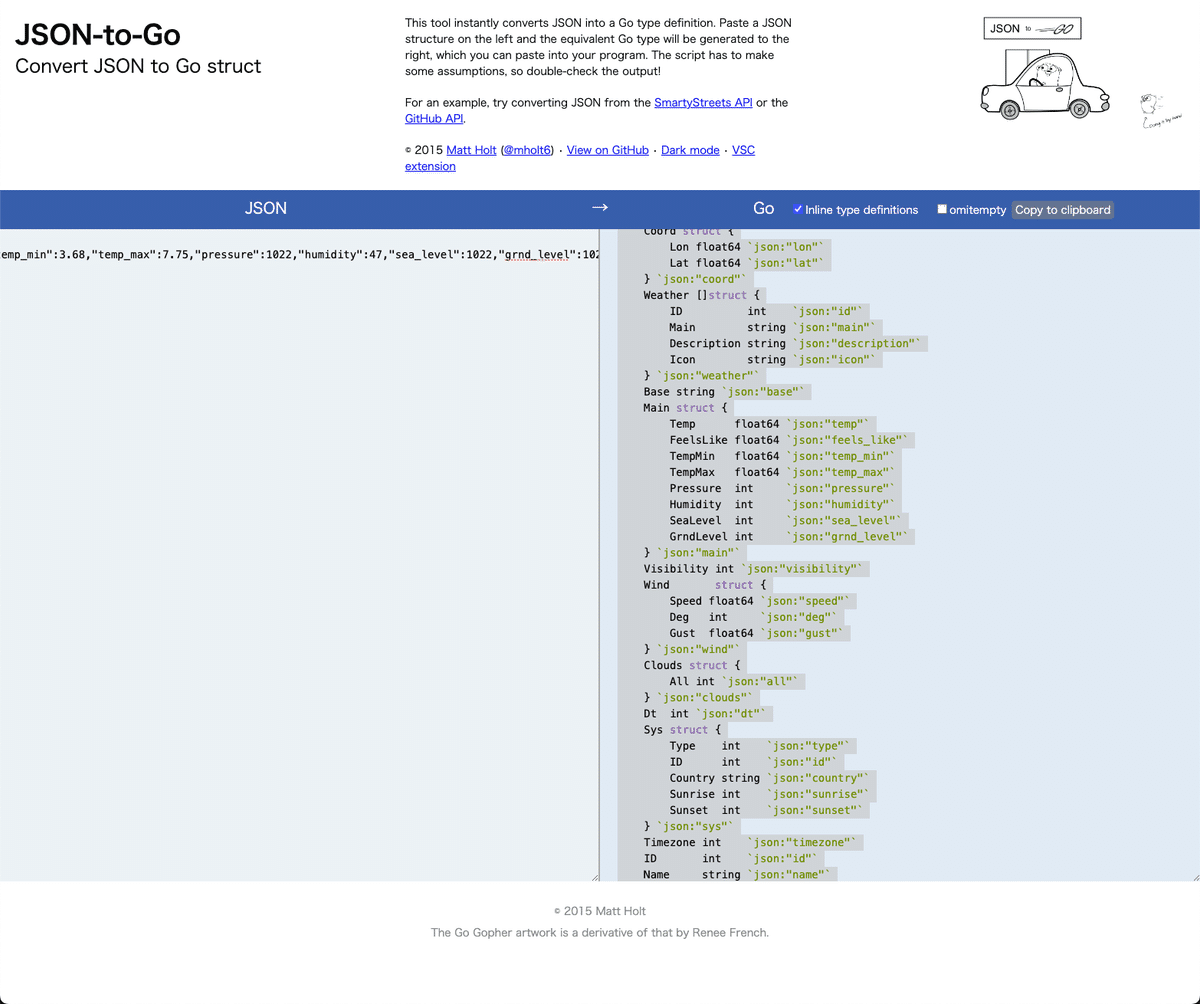
Task: Click the Go panel header label
Action: [764, 208]
